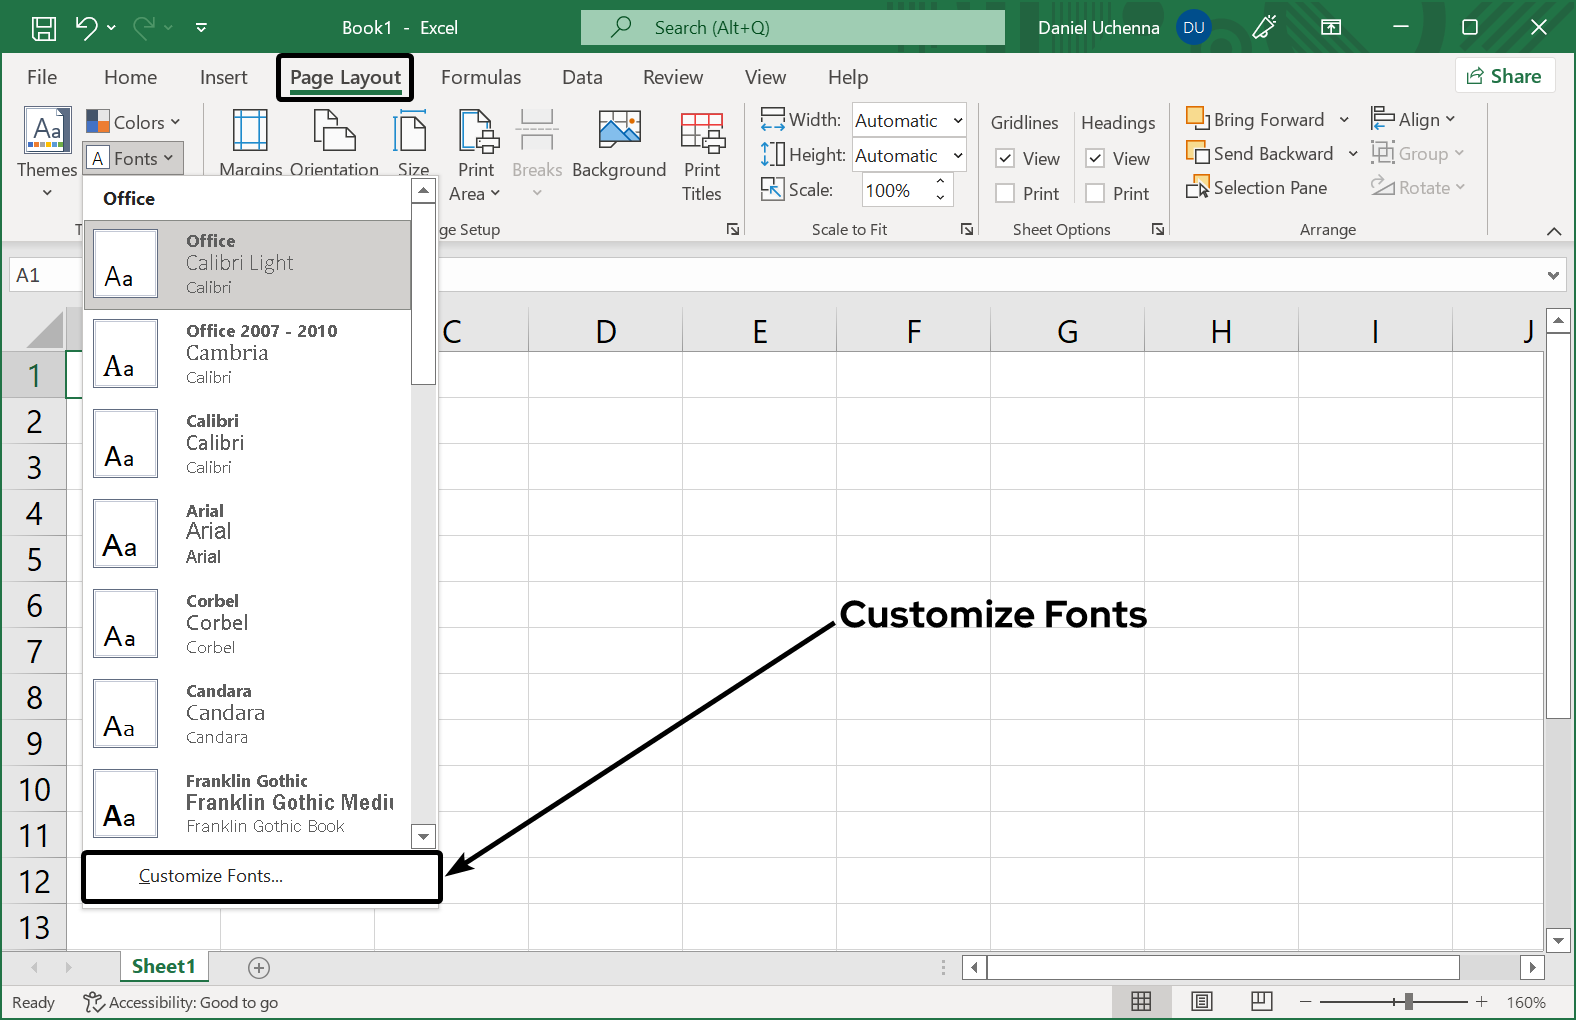Switch to Page Break Preview icon
The width and height of the screenshot is (1576, 1020).
[1262, 1001]
